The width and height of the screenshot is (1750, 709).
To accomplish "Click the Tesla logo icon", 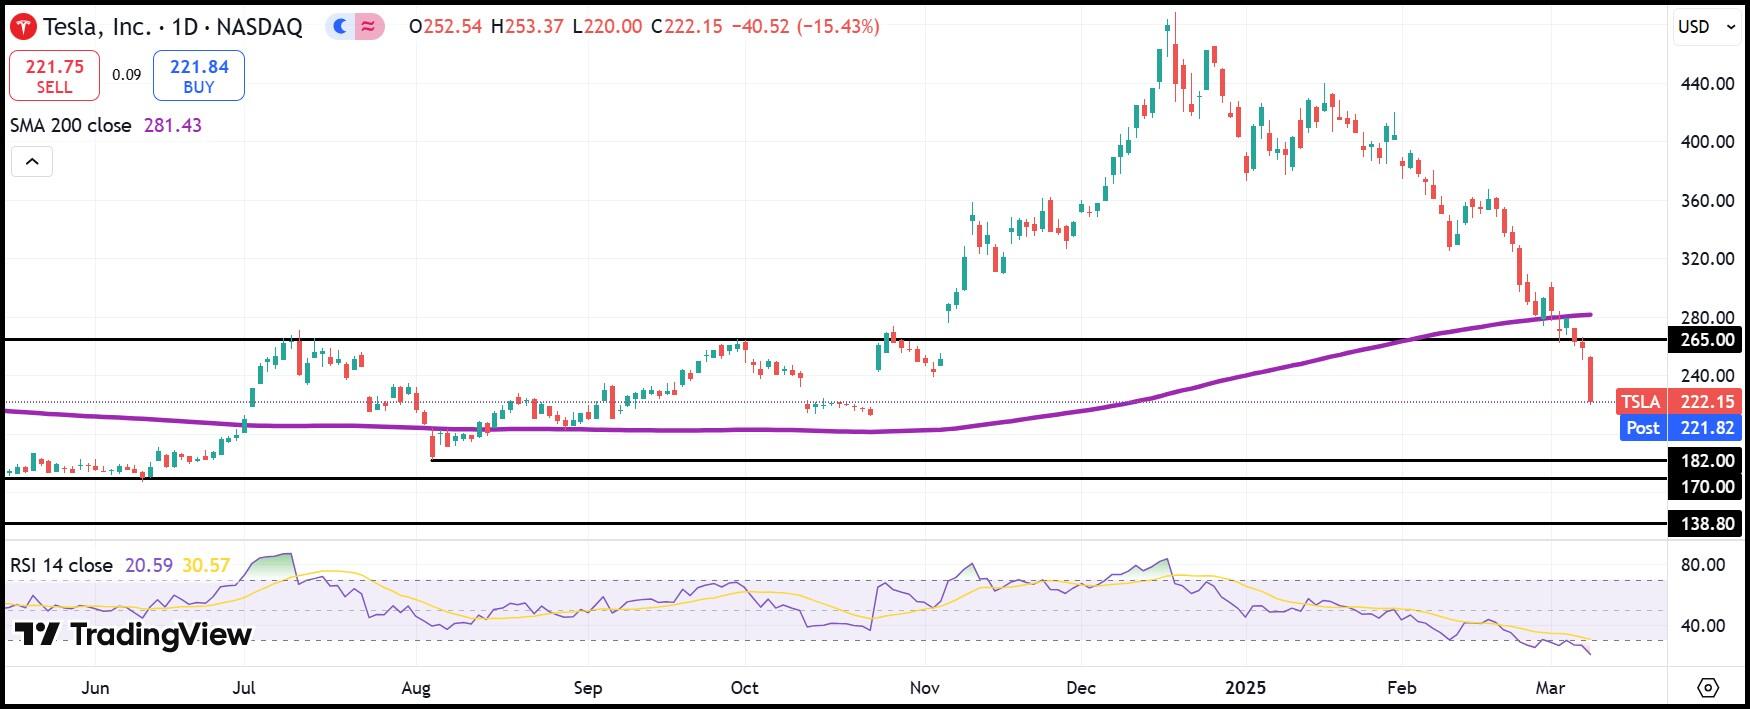I will click(x=23, y=26).
